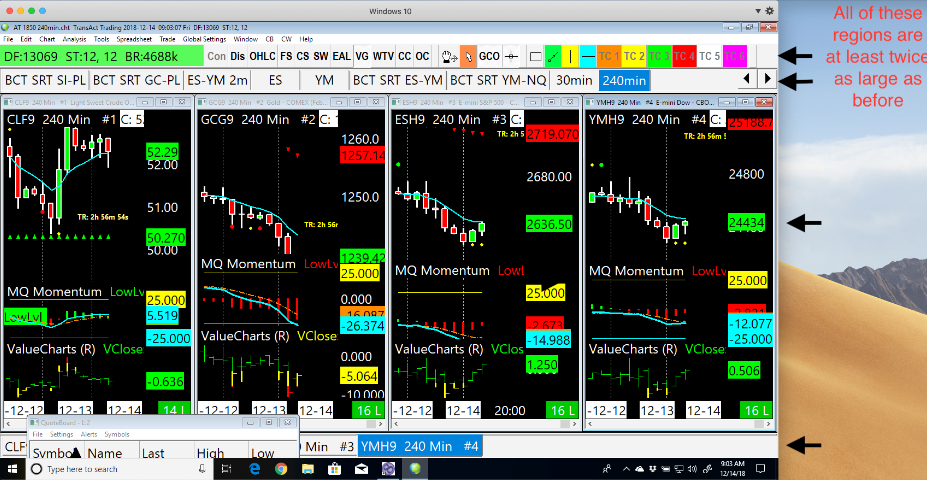Switch to BCT SRT GC-PL tab
Viewport: 927px width, 480px height.
[136, 79]
